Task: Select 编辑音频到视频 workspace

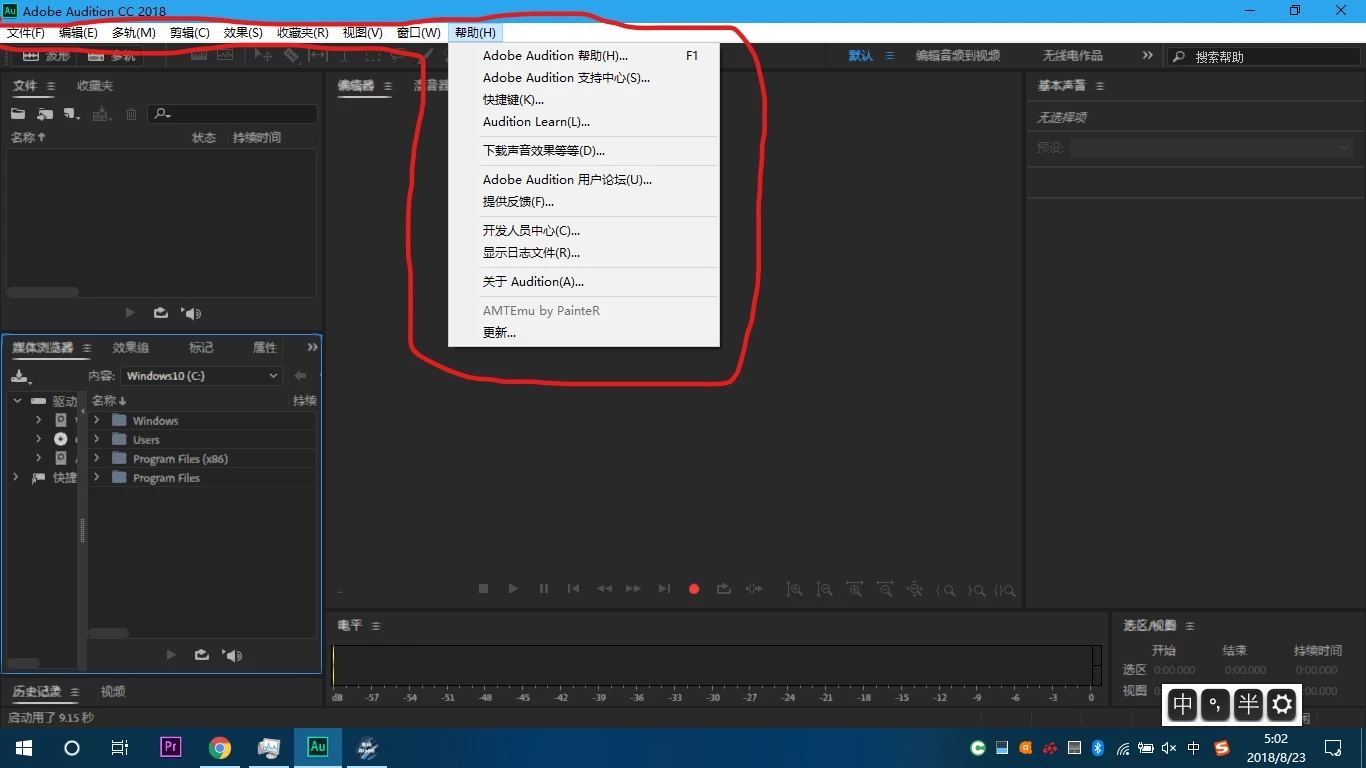Action: pyautogui.click(x=958, y=56)
